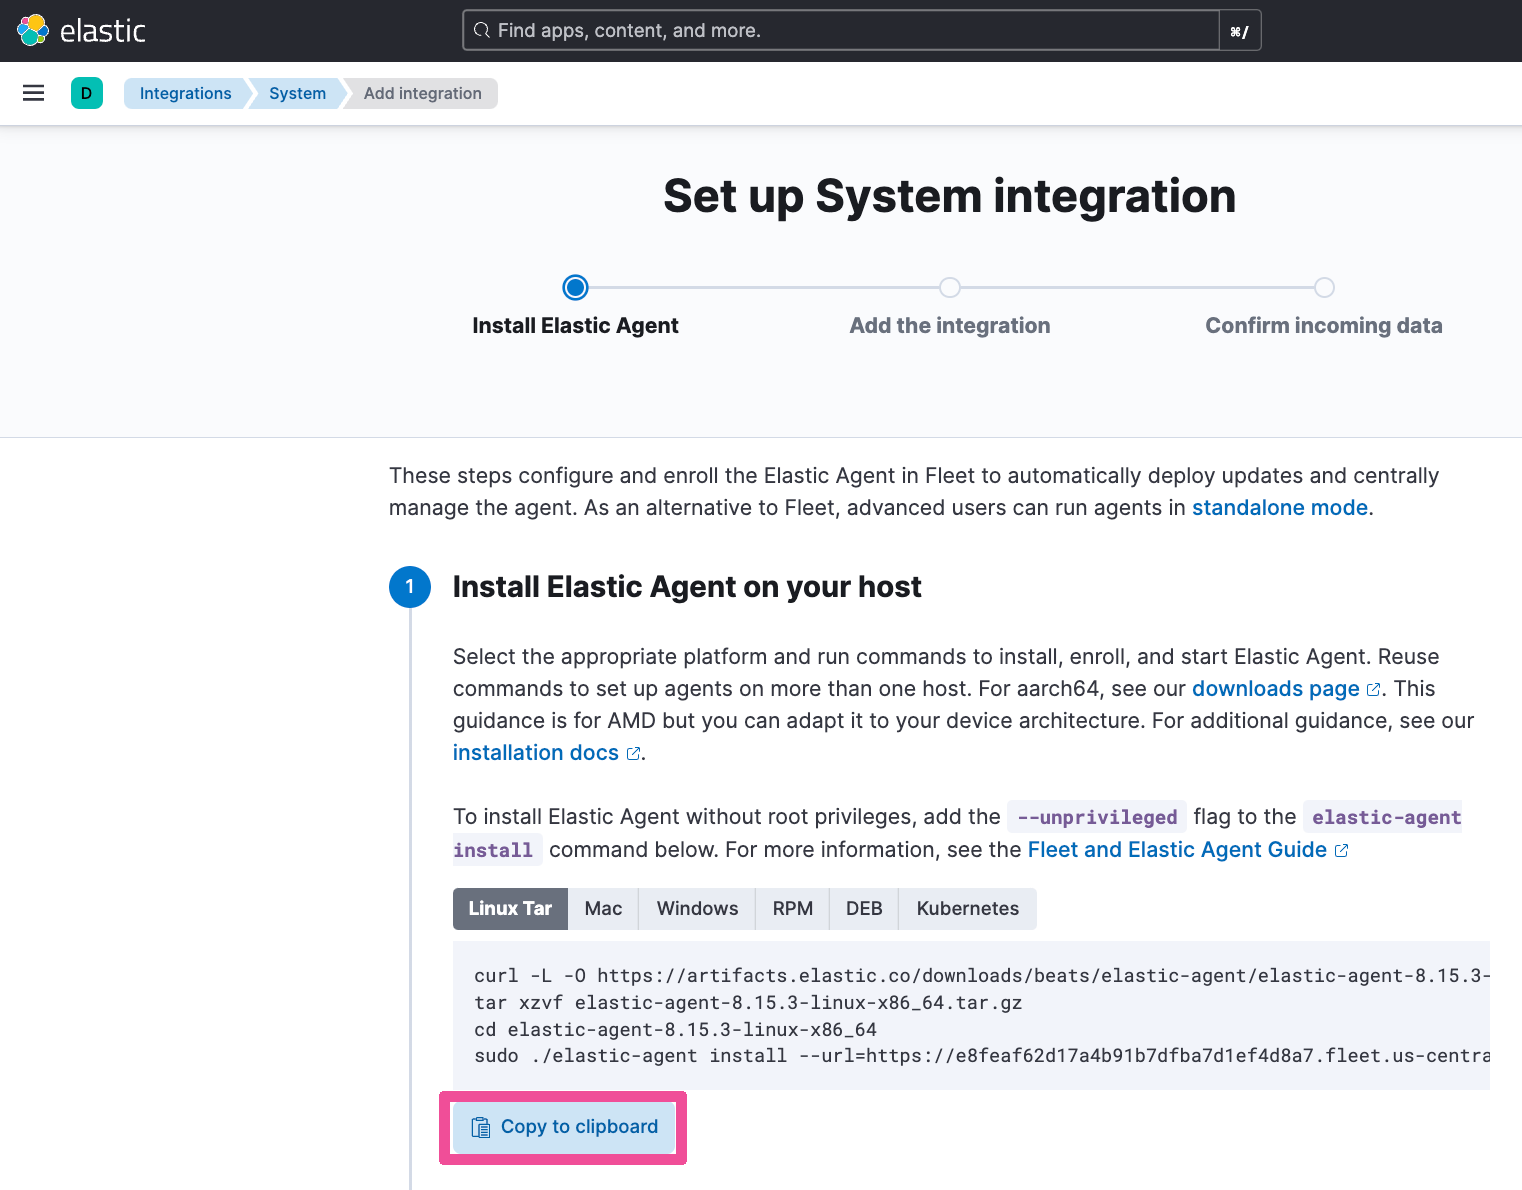Switch to the DEB tab
Viewport: 1522px width, 1190px height.
click(x=864, y=909)
